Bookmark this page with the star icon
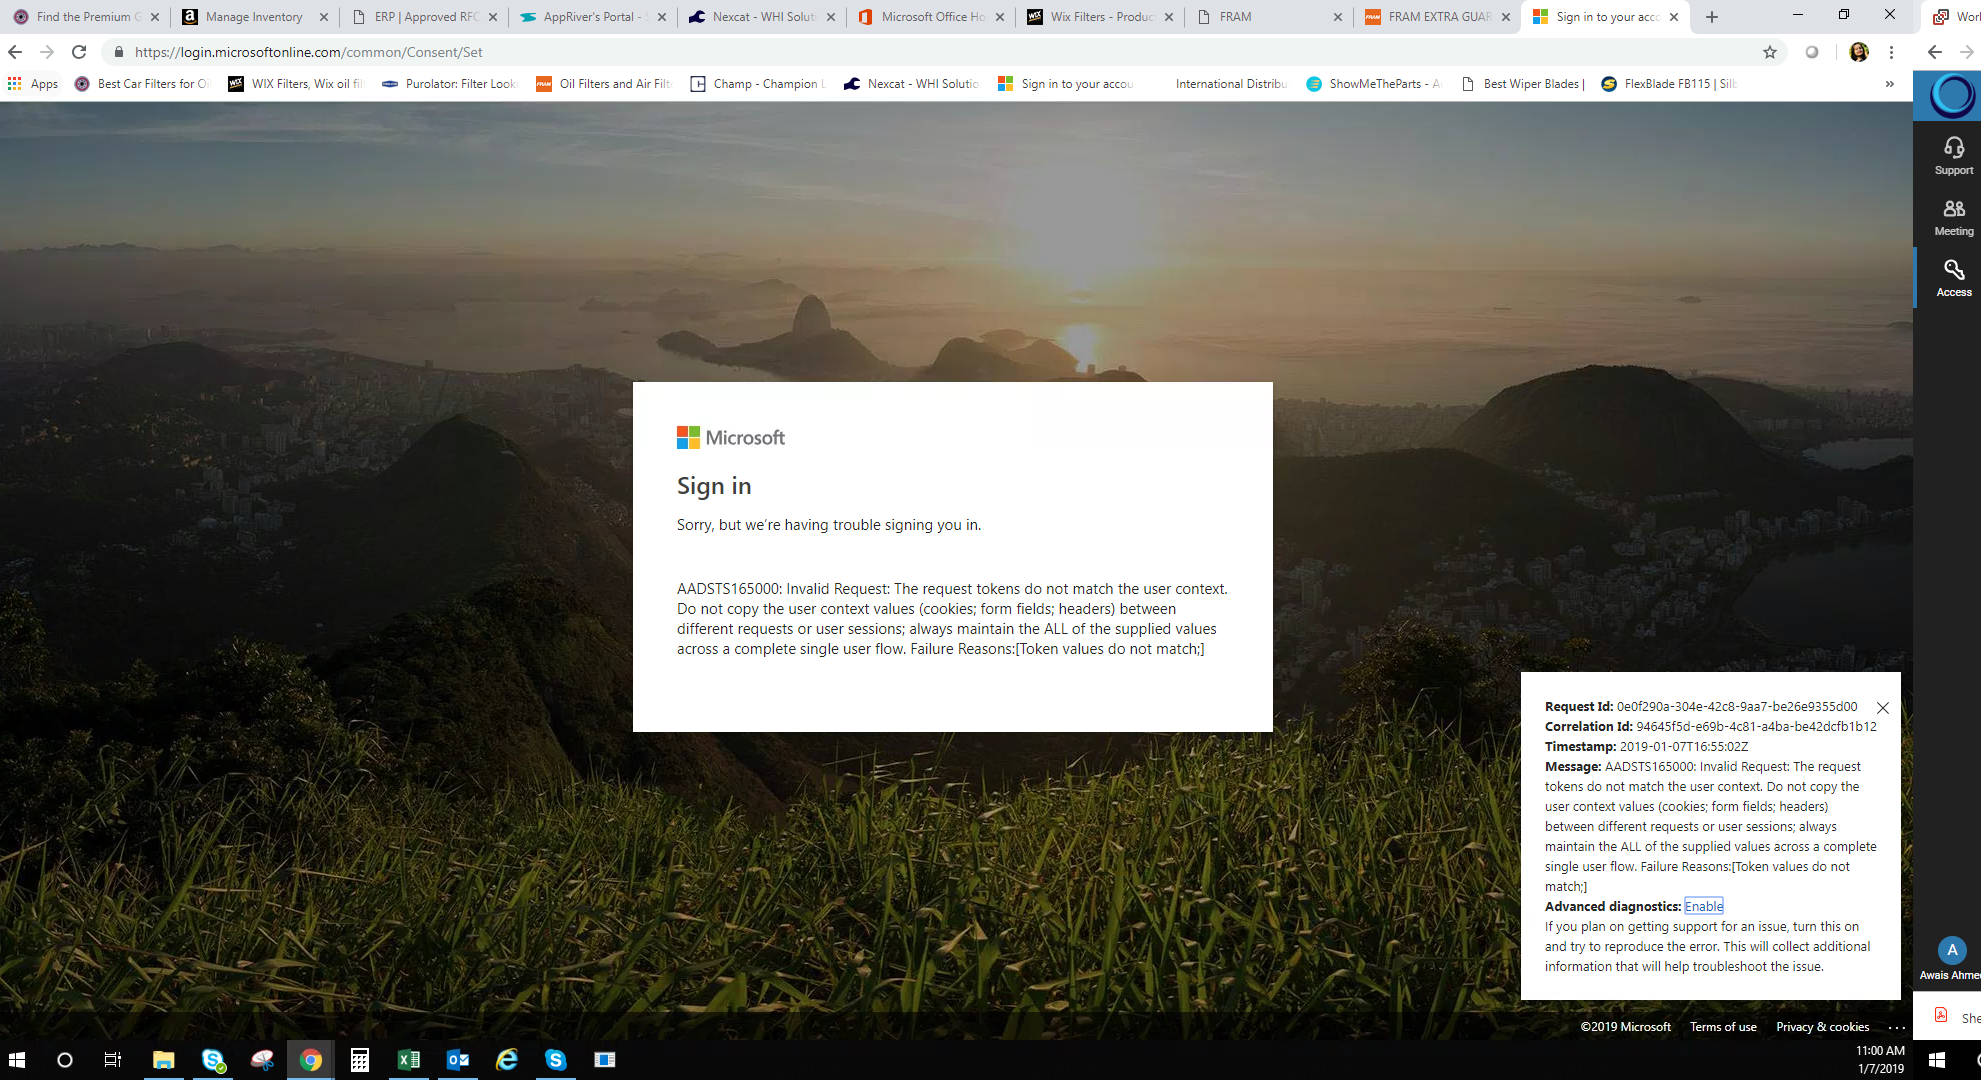The image size is (1981, 1080). (1770, 52)
